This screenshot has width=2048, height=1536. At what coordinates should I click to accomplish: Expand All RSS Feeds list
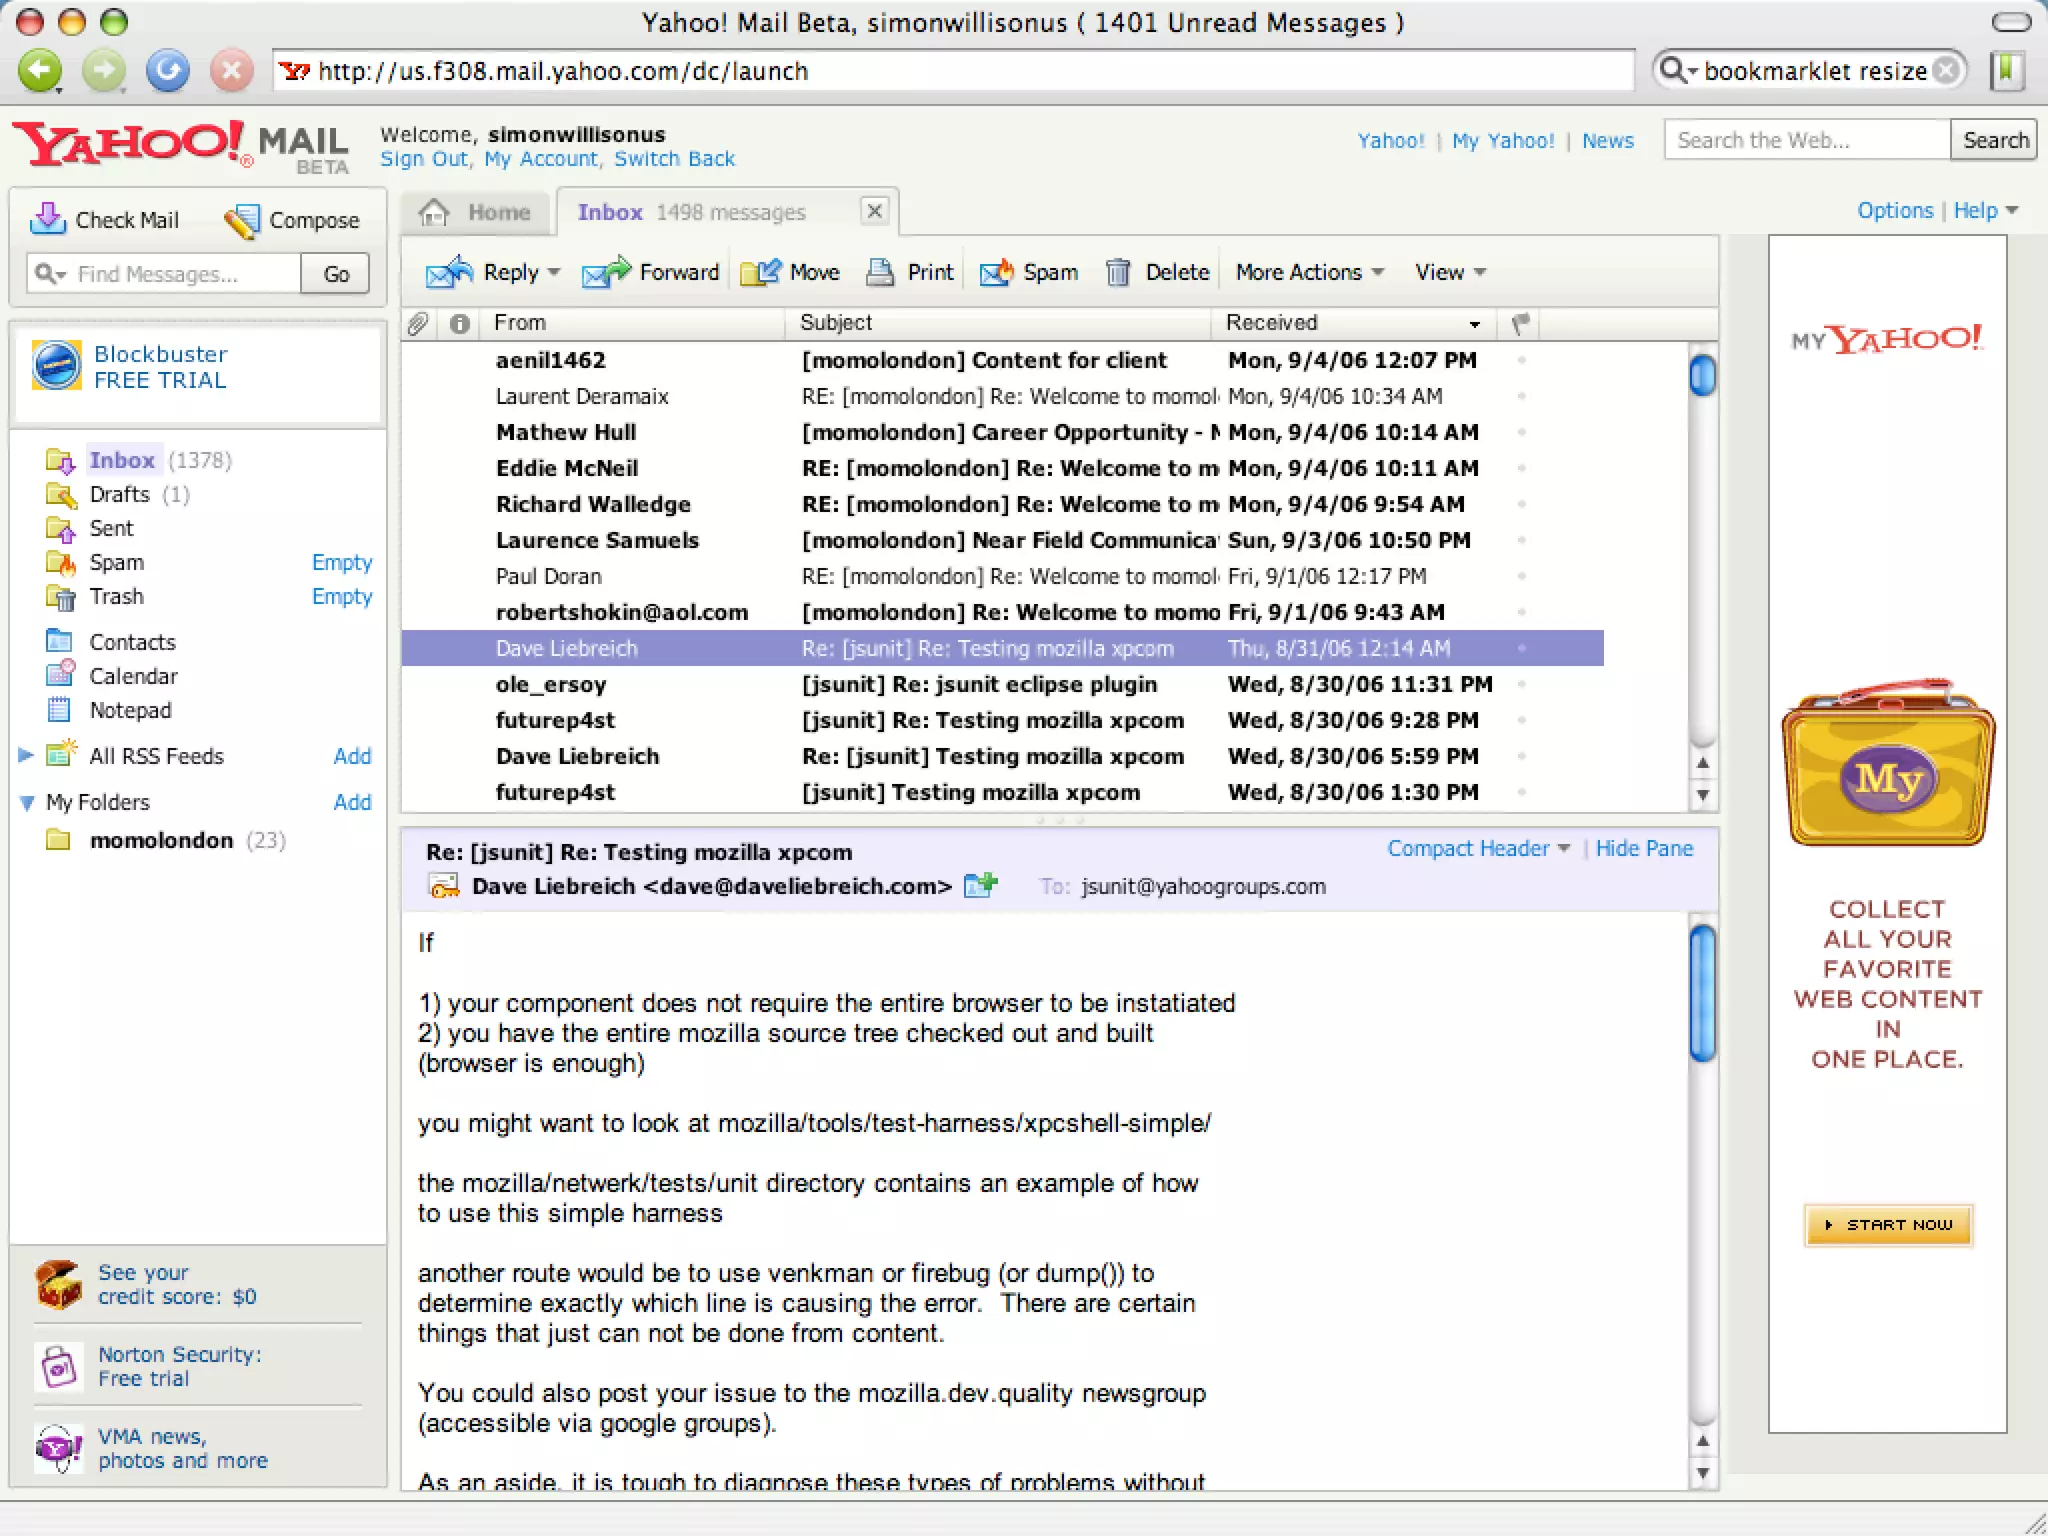(x=27, y=756)
